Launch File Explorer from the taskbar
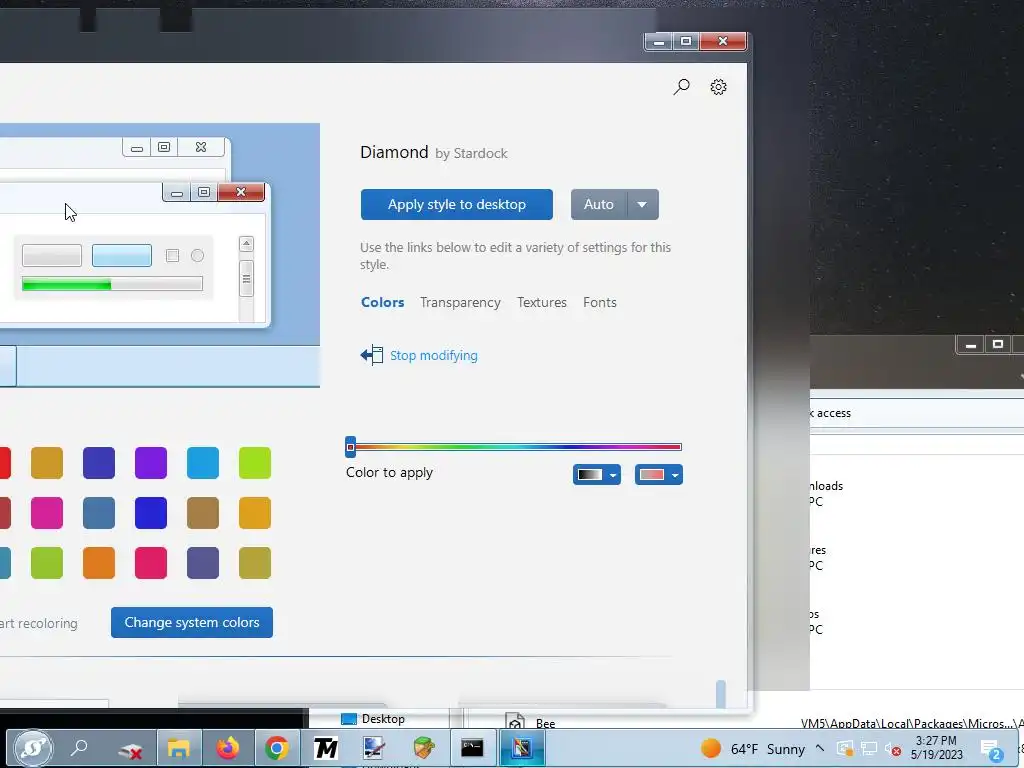The image size is (1024, 768). coord(178,748)
